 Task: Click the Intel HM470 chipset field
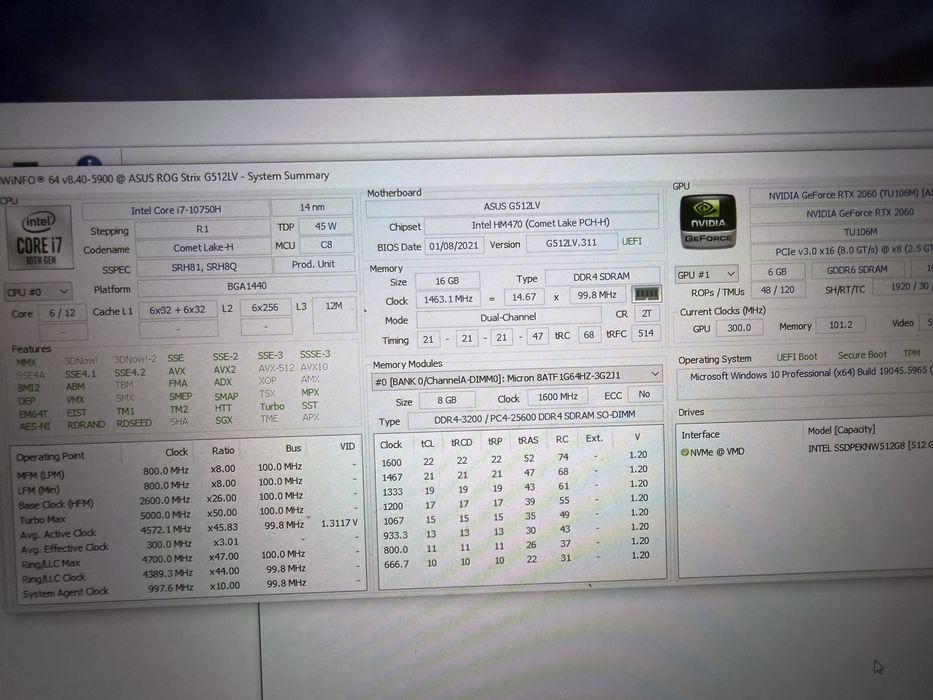pyautogui.click(x=540, y=223)
